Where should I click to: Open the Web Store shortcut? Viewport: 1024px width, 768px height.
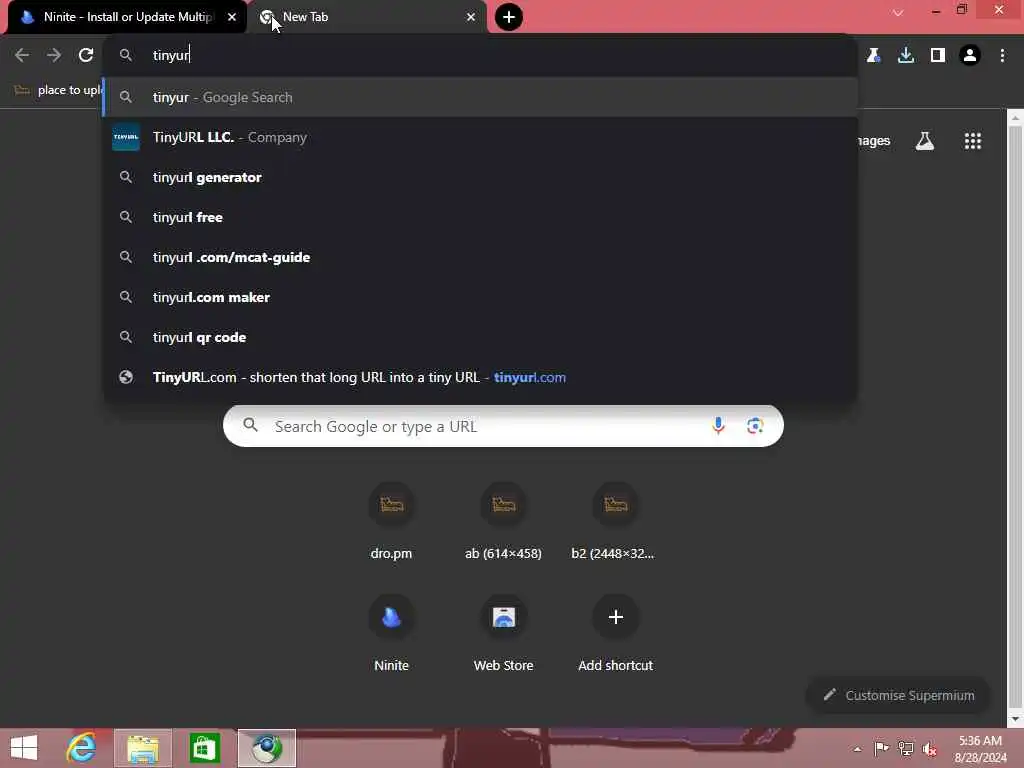coord(504,633)
